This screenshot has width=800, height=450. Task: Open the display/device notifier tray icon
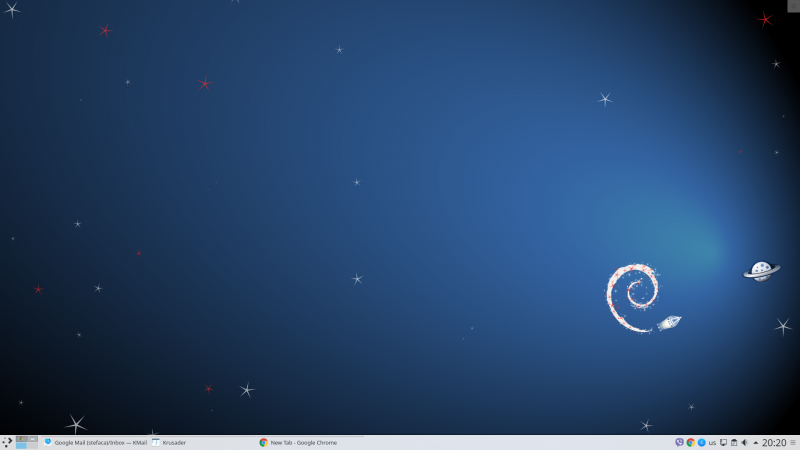[723, 443]
